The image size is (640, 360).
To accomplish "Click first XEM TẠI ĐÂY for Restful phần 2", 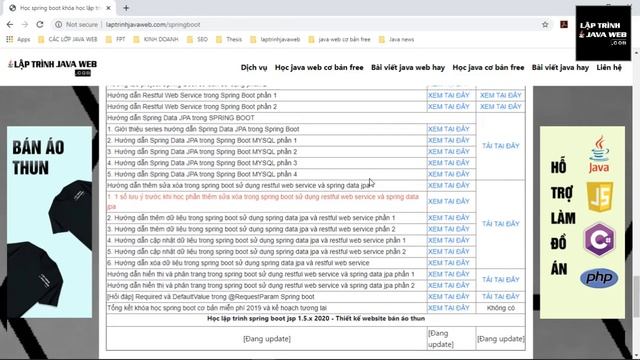I will (449, 107).
